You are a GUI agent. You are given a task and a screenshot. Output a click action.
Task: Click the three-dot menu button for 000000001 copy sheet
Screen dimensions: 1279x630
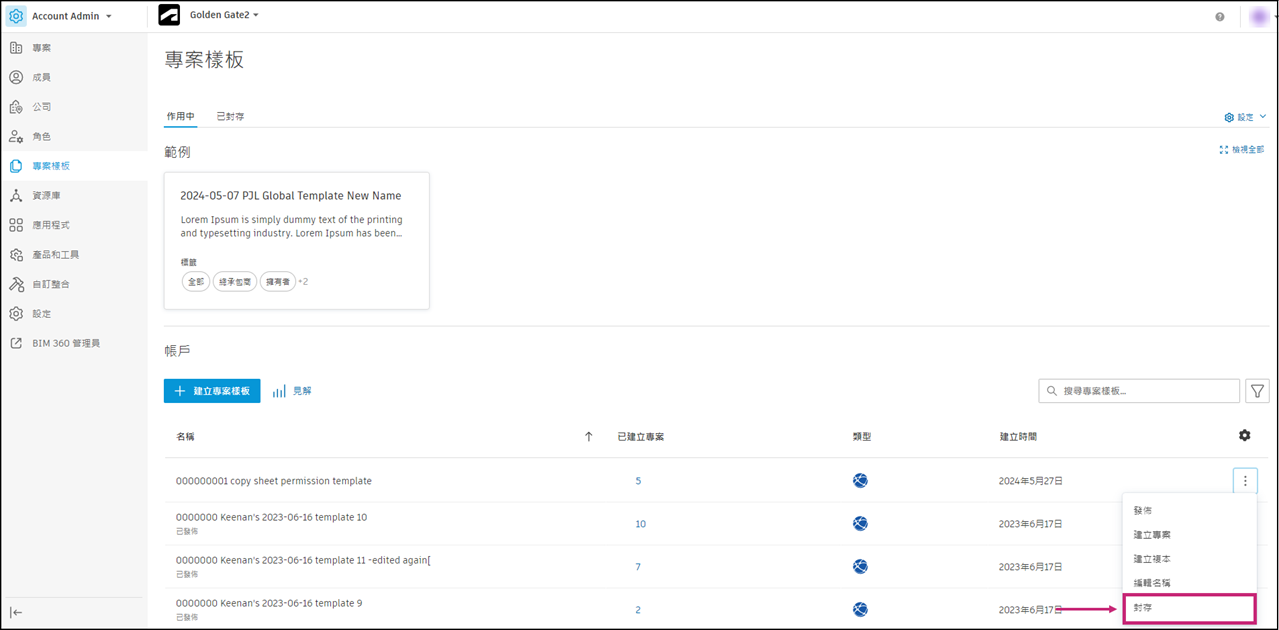point(1245,481)
